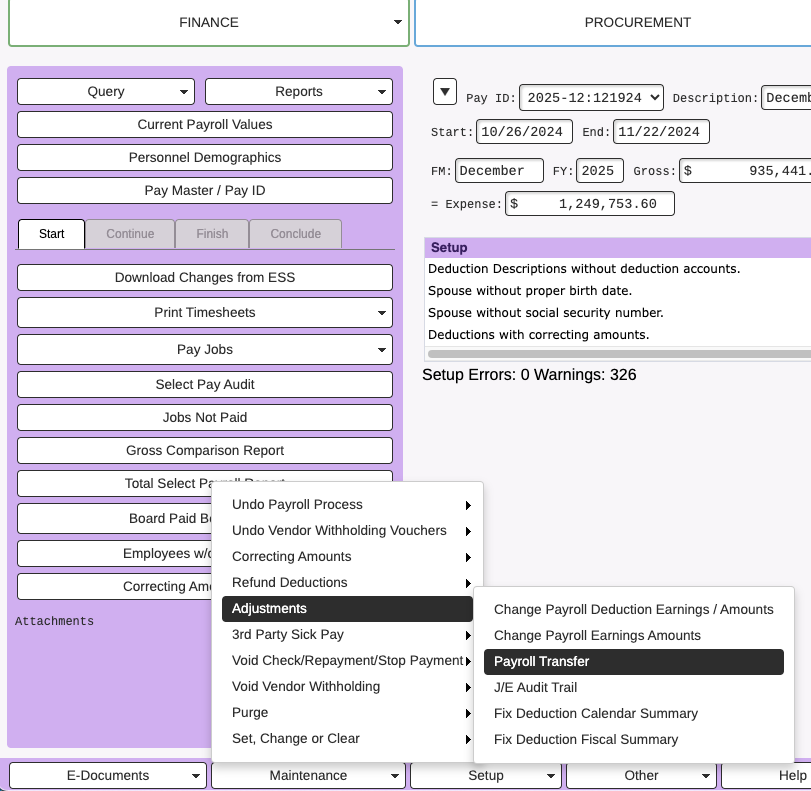Open Personnel Demographics
This screenshot has width=811, height=791.
205,158
